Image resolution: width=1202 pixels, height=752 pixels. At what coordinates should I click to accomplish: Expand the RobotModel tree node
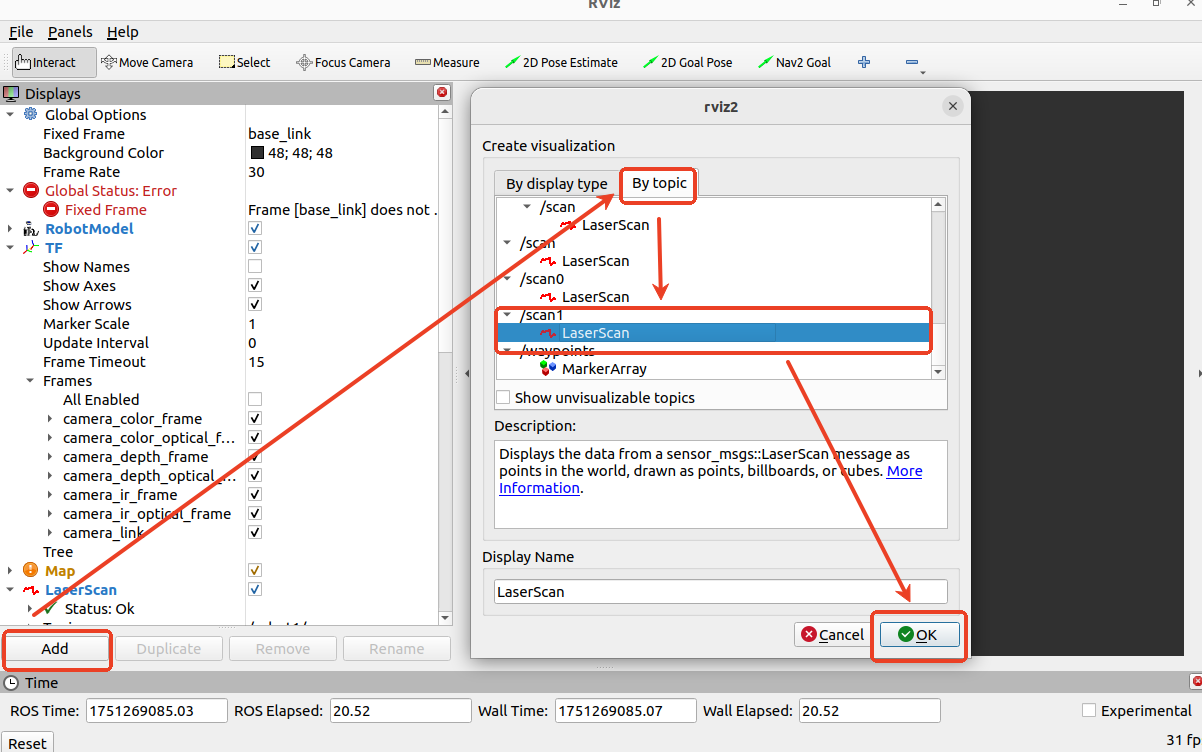pos(10,229)
